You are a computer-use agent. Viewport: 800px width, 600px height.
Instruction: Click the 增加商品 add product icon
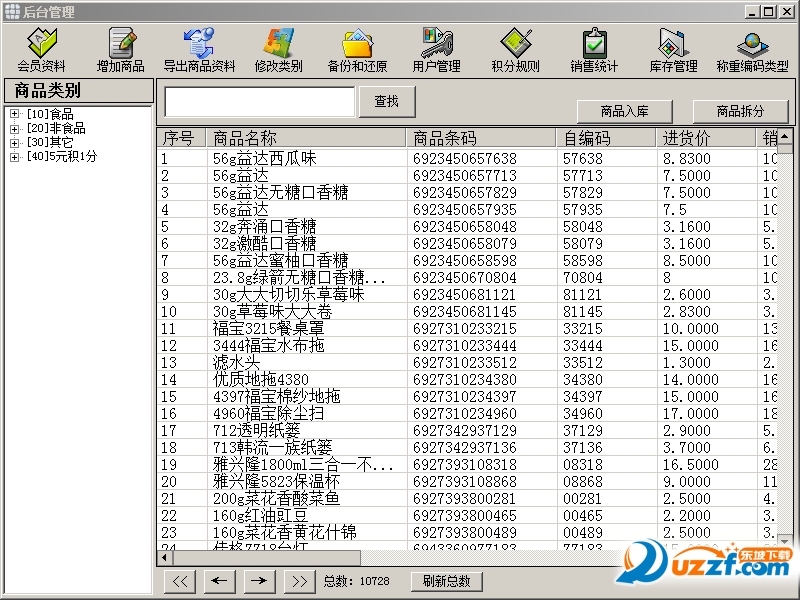pyautogui.click(x=120, y=50)
